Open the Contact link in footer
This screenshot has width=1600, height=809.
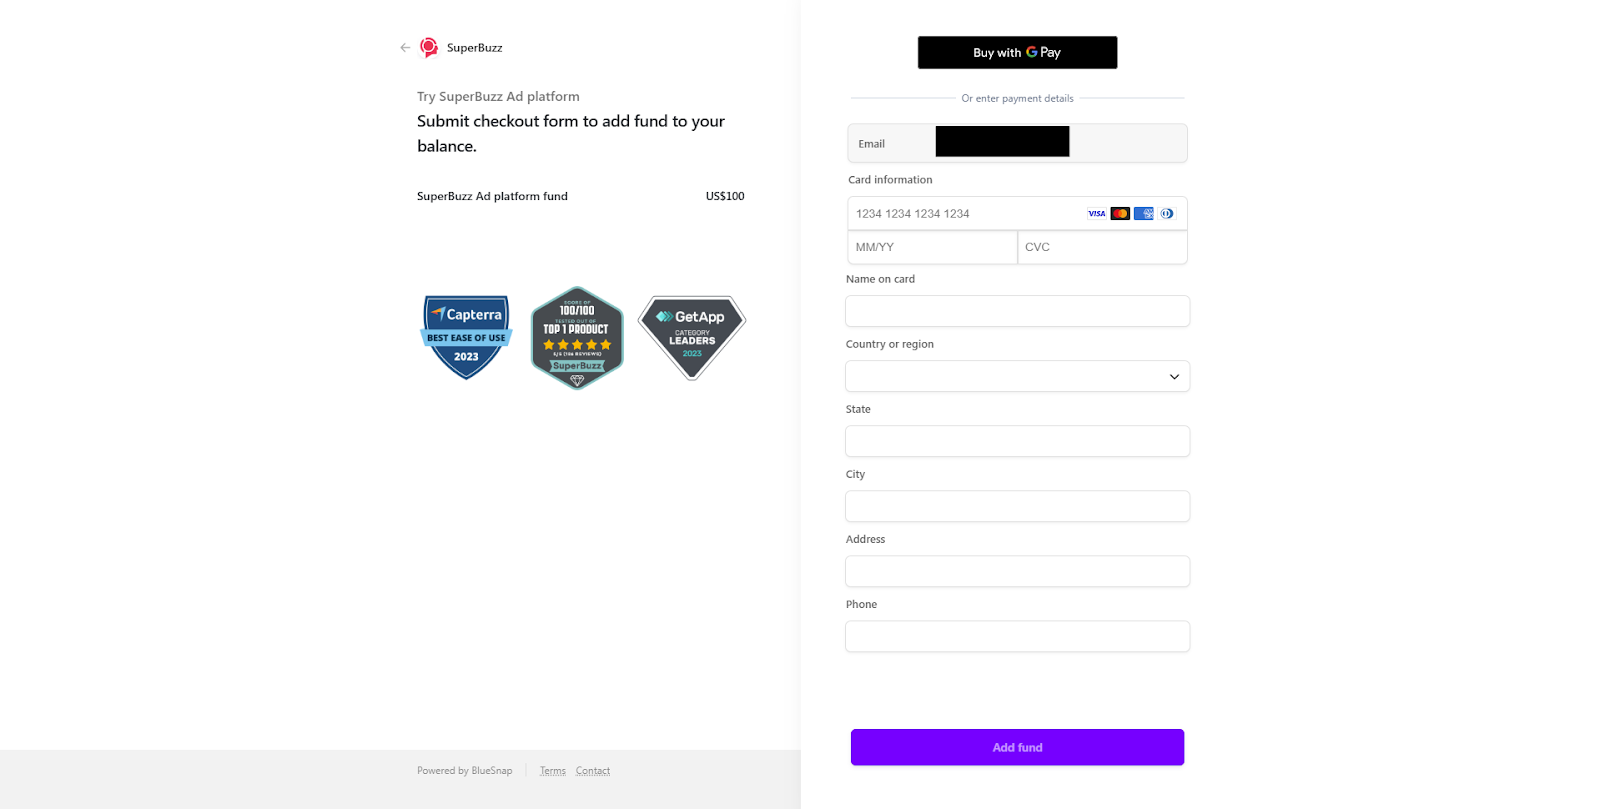(x=593, y=771)
